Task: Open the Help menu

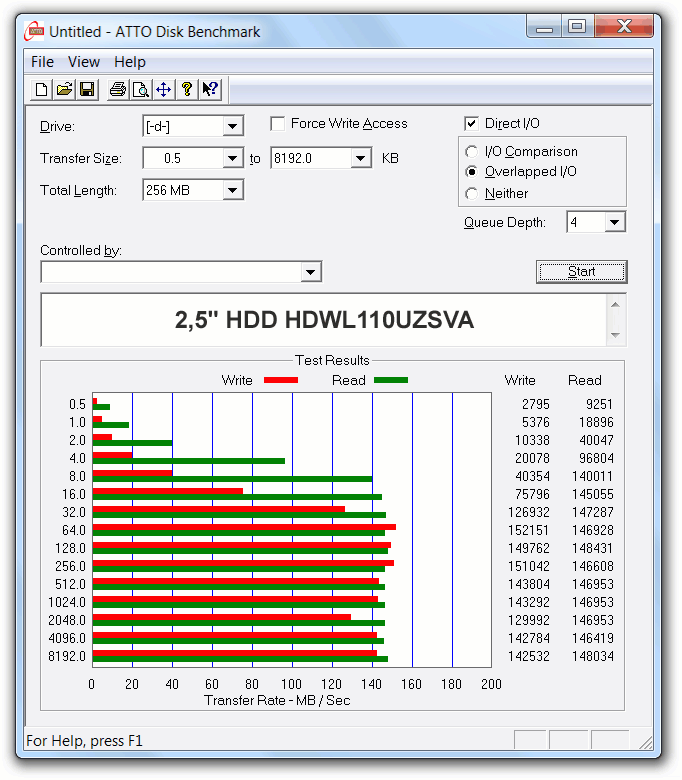Action: [130, 62]
